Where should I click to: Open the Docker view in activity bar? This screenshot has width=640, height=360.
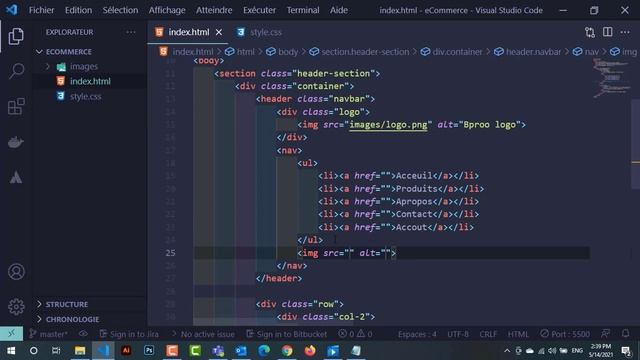[x=16, y=142]
